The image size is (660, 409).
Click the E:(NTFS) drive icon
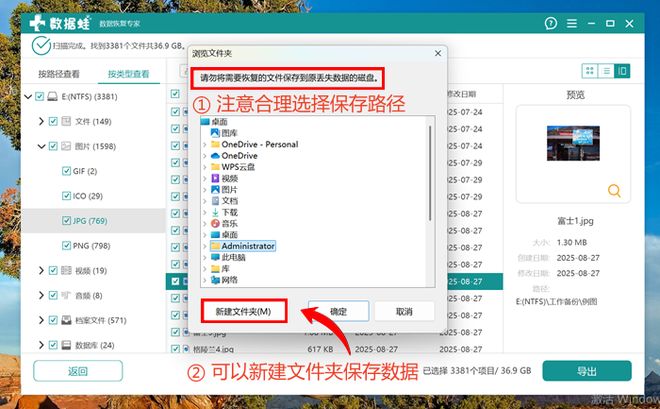[52, 97]
